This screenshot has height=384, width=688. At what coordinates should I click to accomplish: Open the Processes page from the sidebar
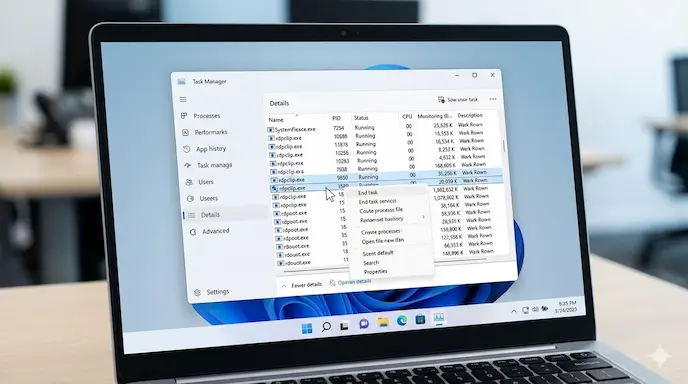pyautogui.click(x=201, y=116)
